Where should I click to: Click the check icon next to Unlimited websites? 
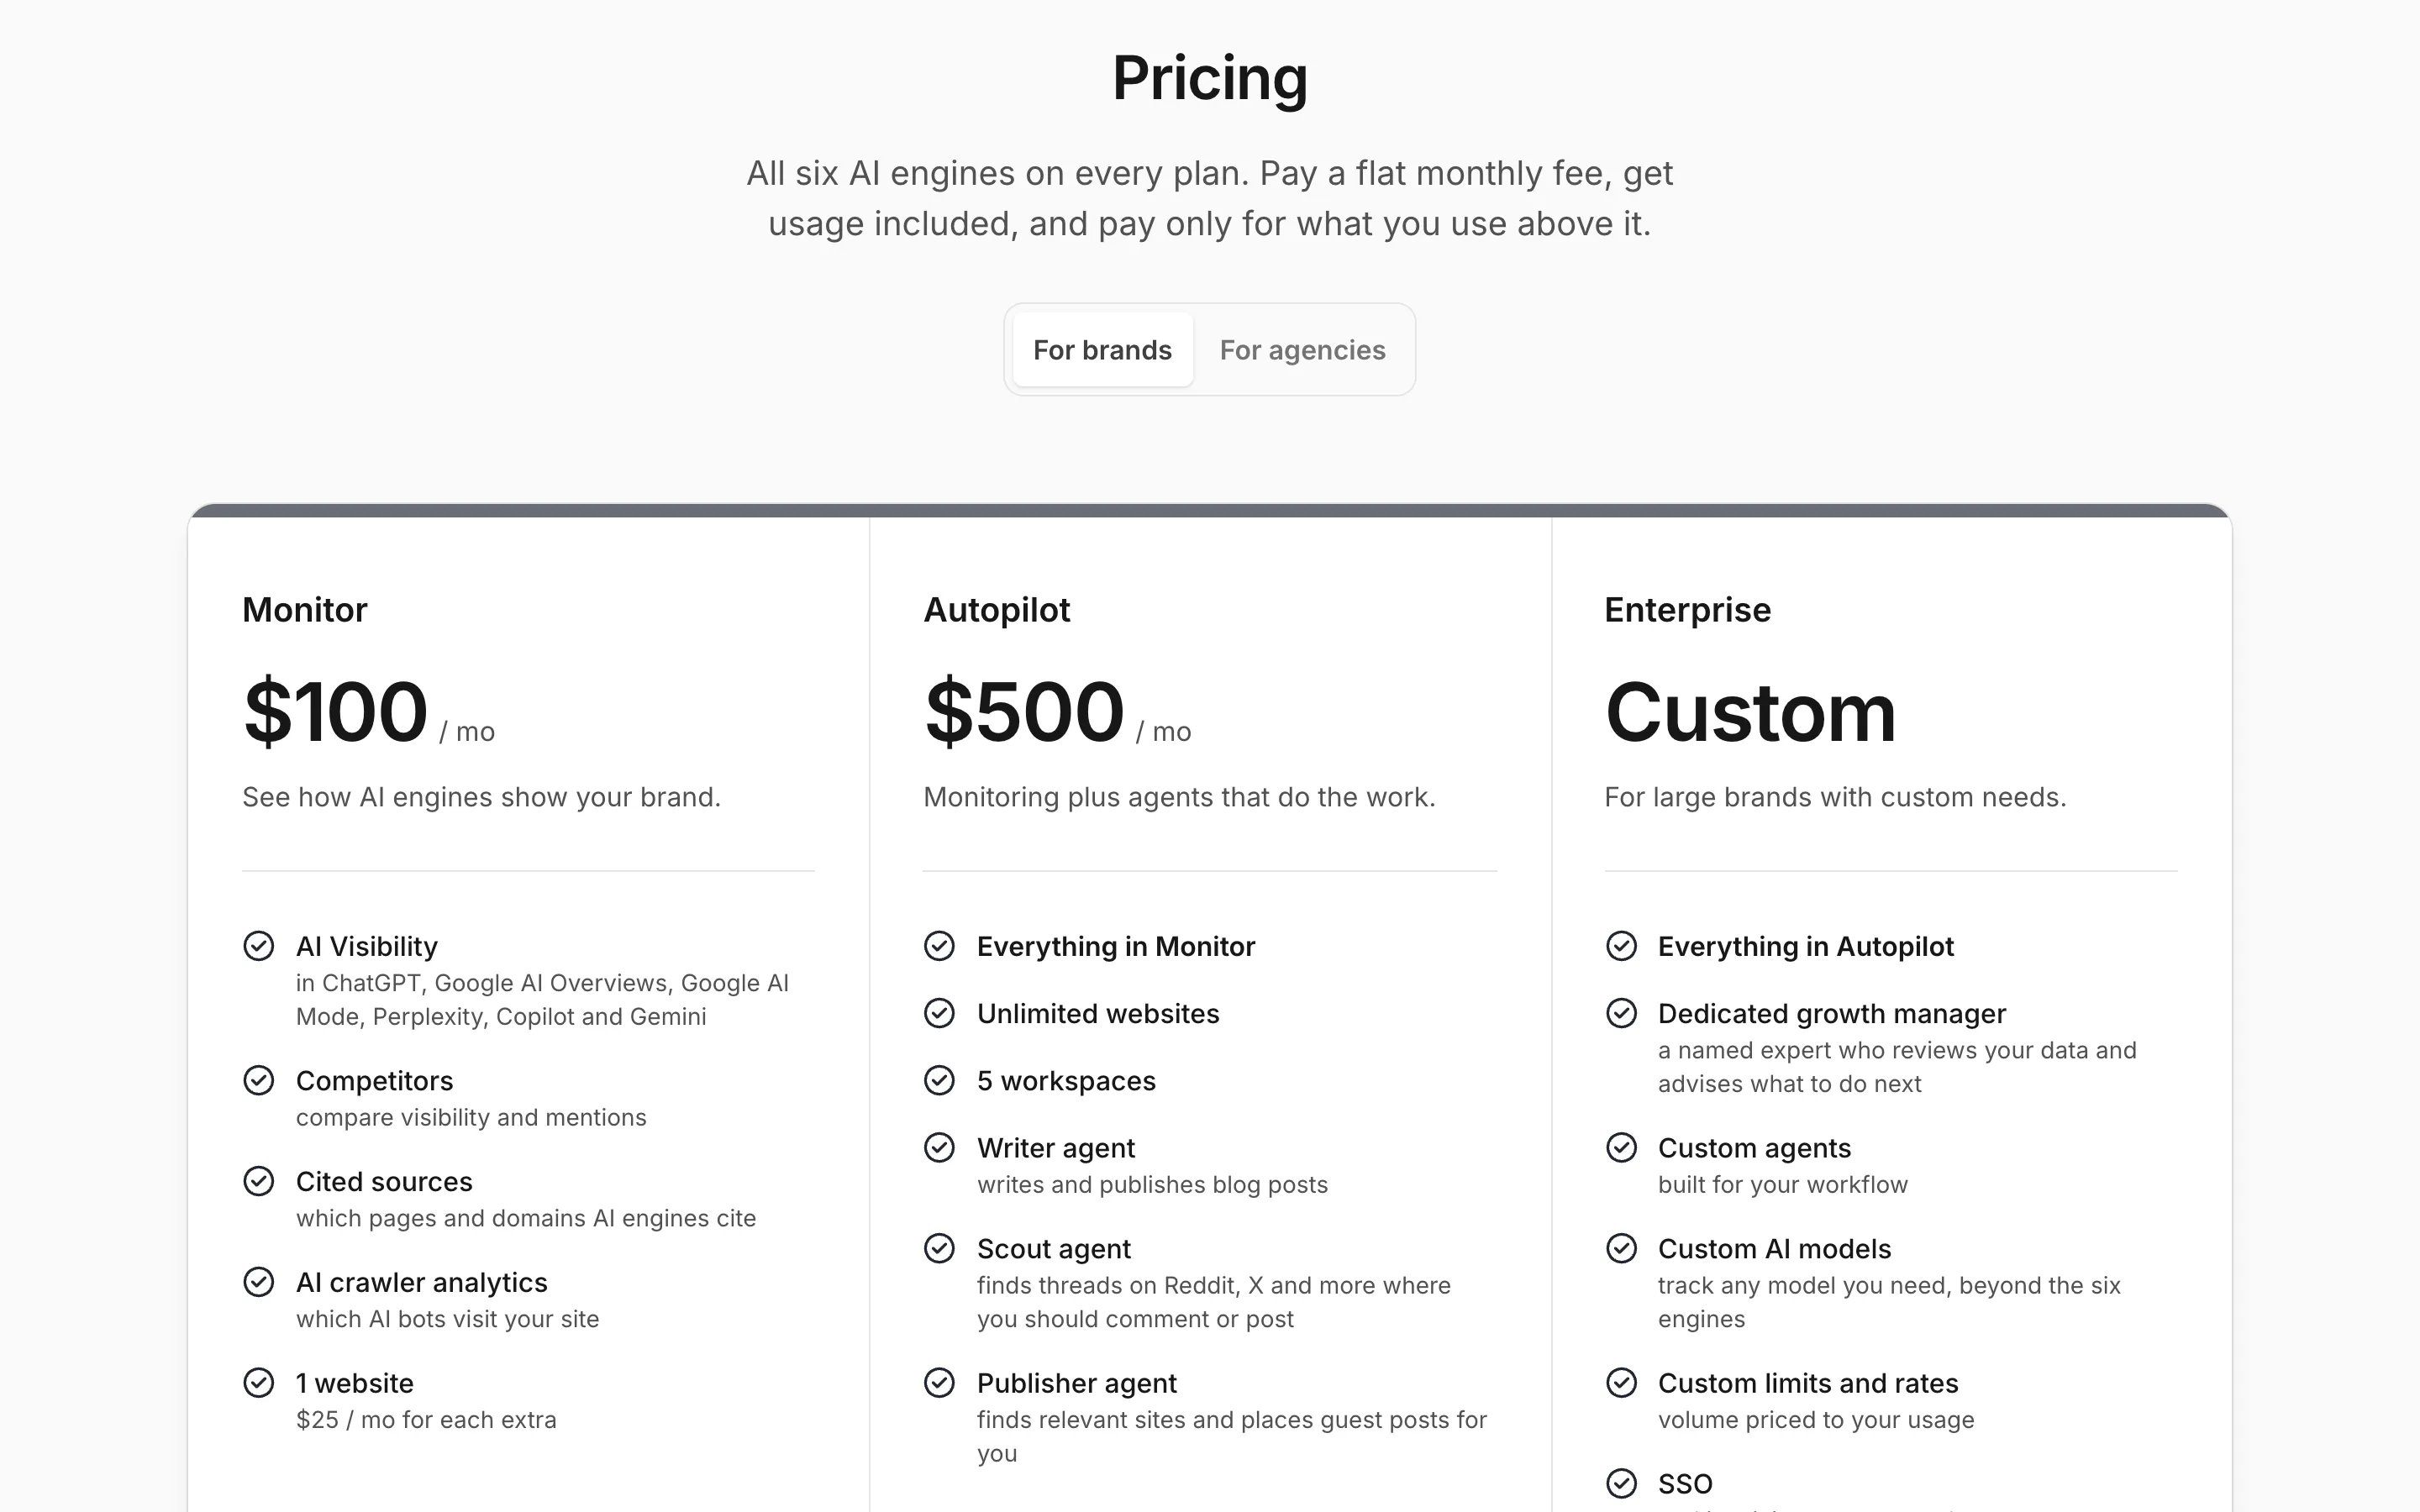tap(939, 1013)
